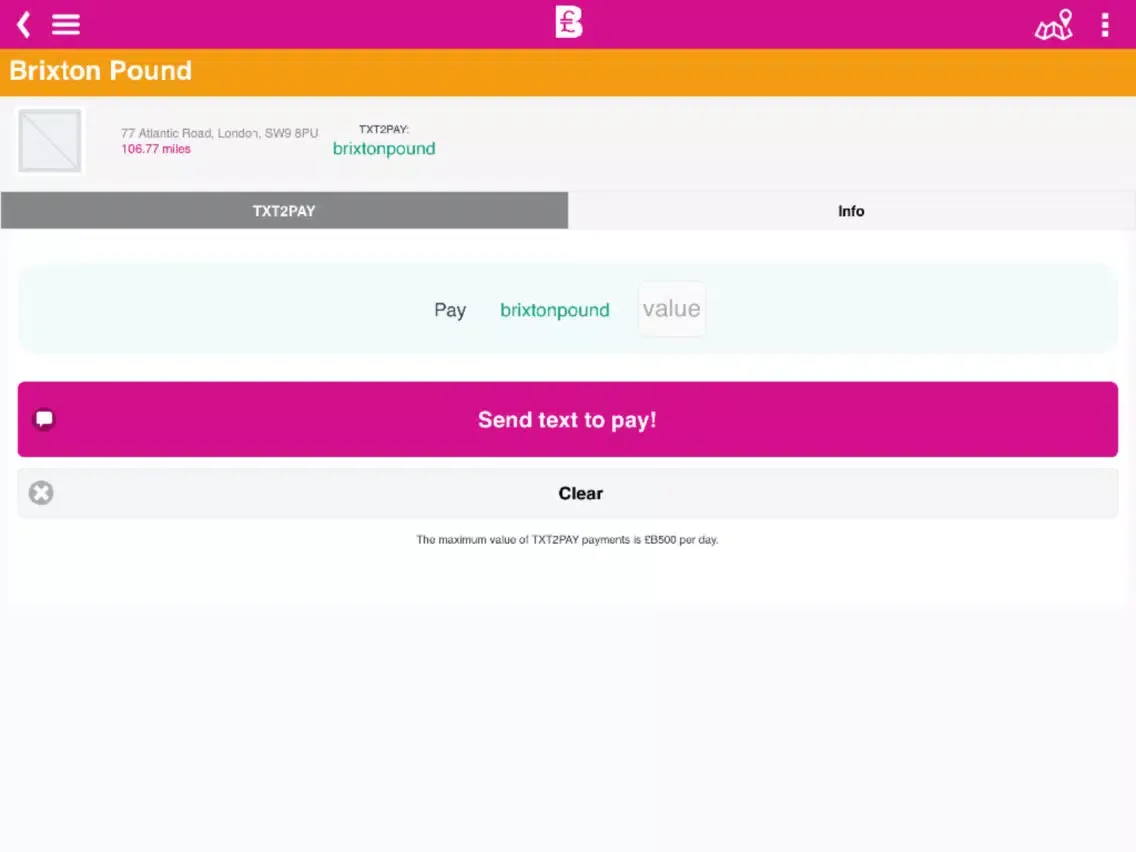The width and height of the screenshot is (1136, 852).
Task: Tap the Clear button
Action: [x=567, y=493]
